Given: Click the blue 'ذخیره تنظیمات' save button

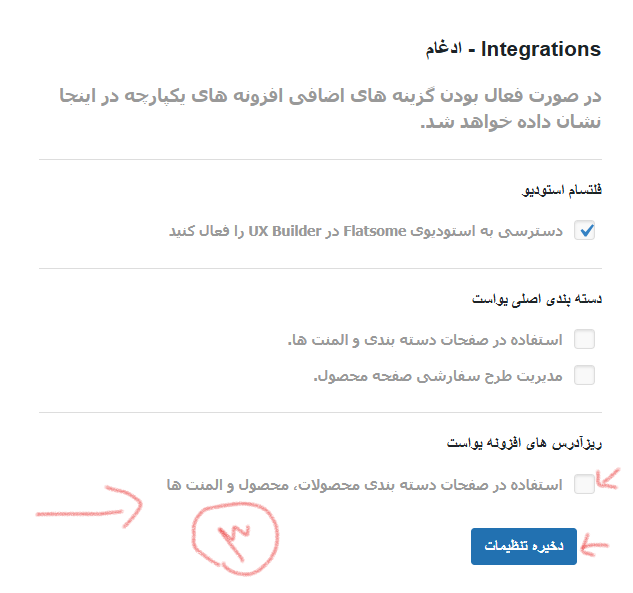Looking at the screenshot, I should [x=524, y=546].
